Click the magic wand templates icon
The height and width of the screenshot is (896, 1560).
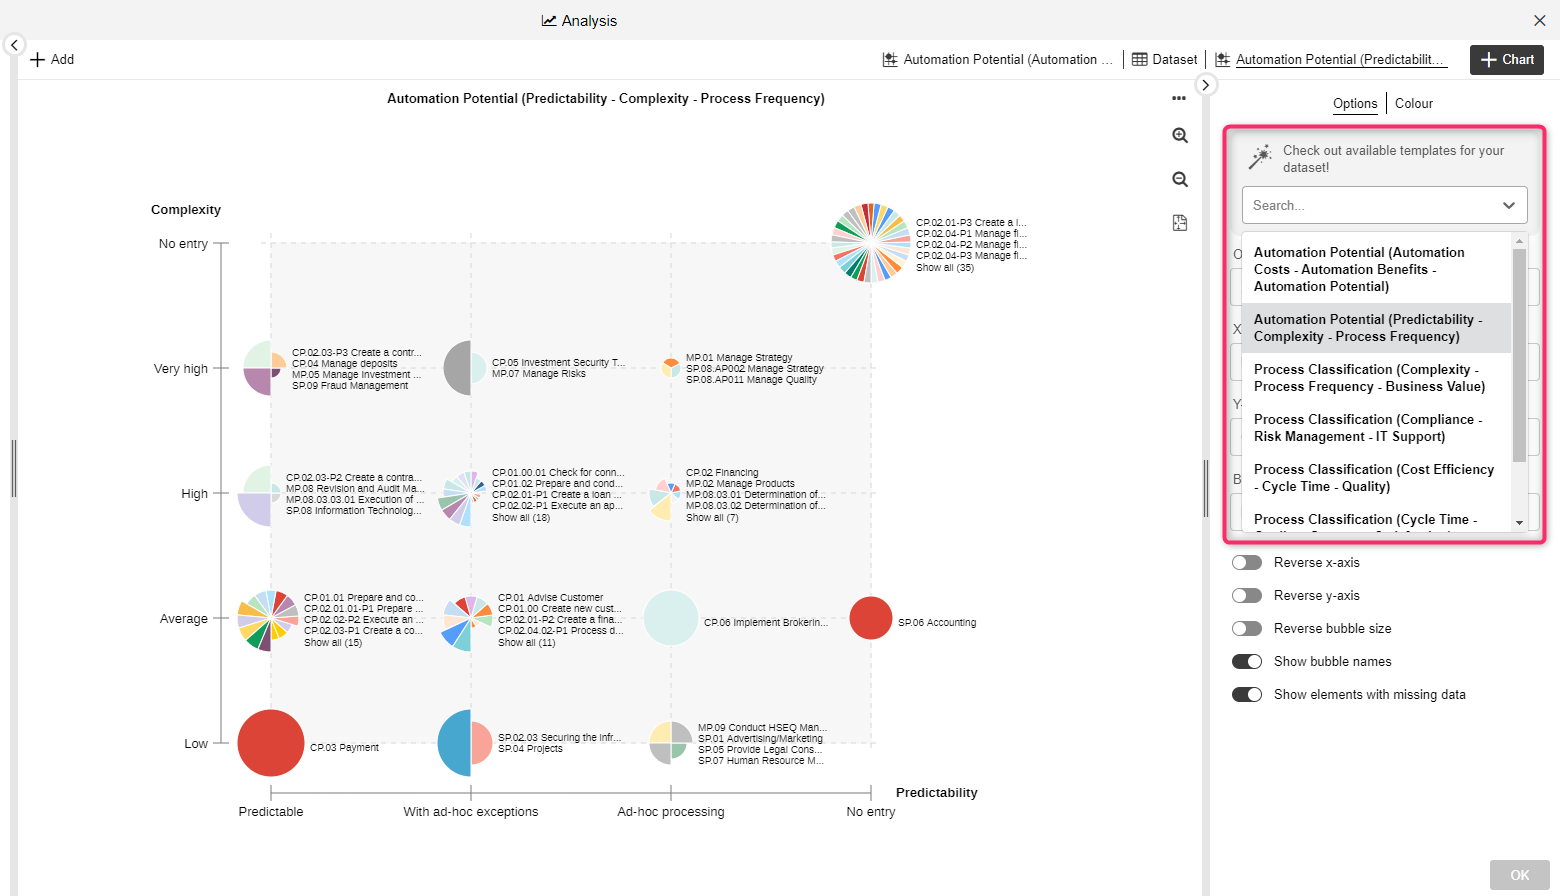pyautogui.click(x=1260, y=157)
